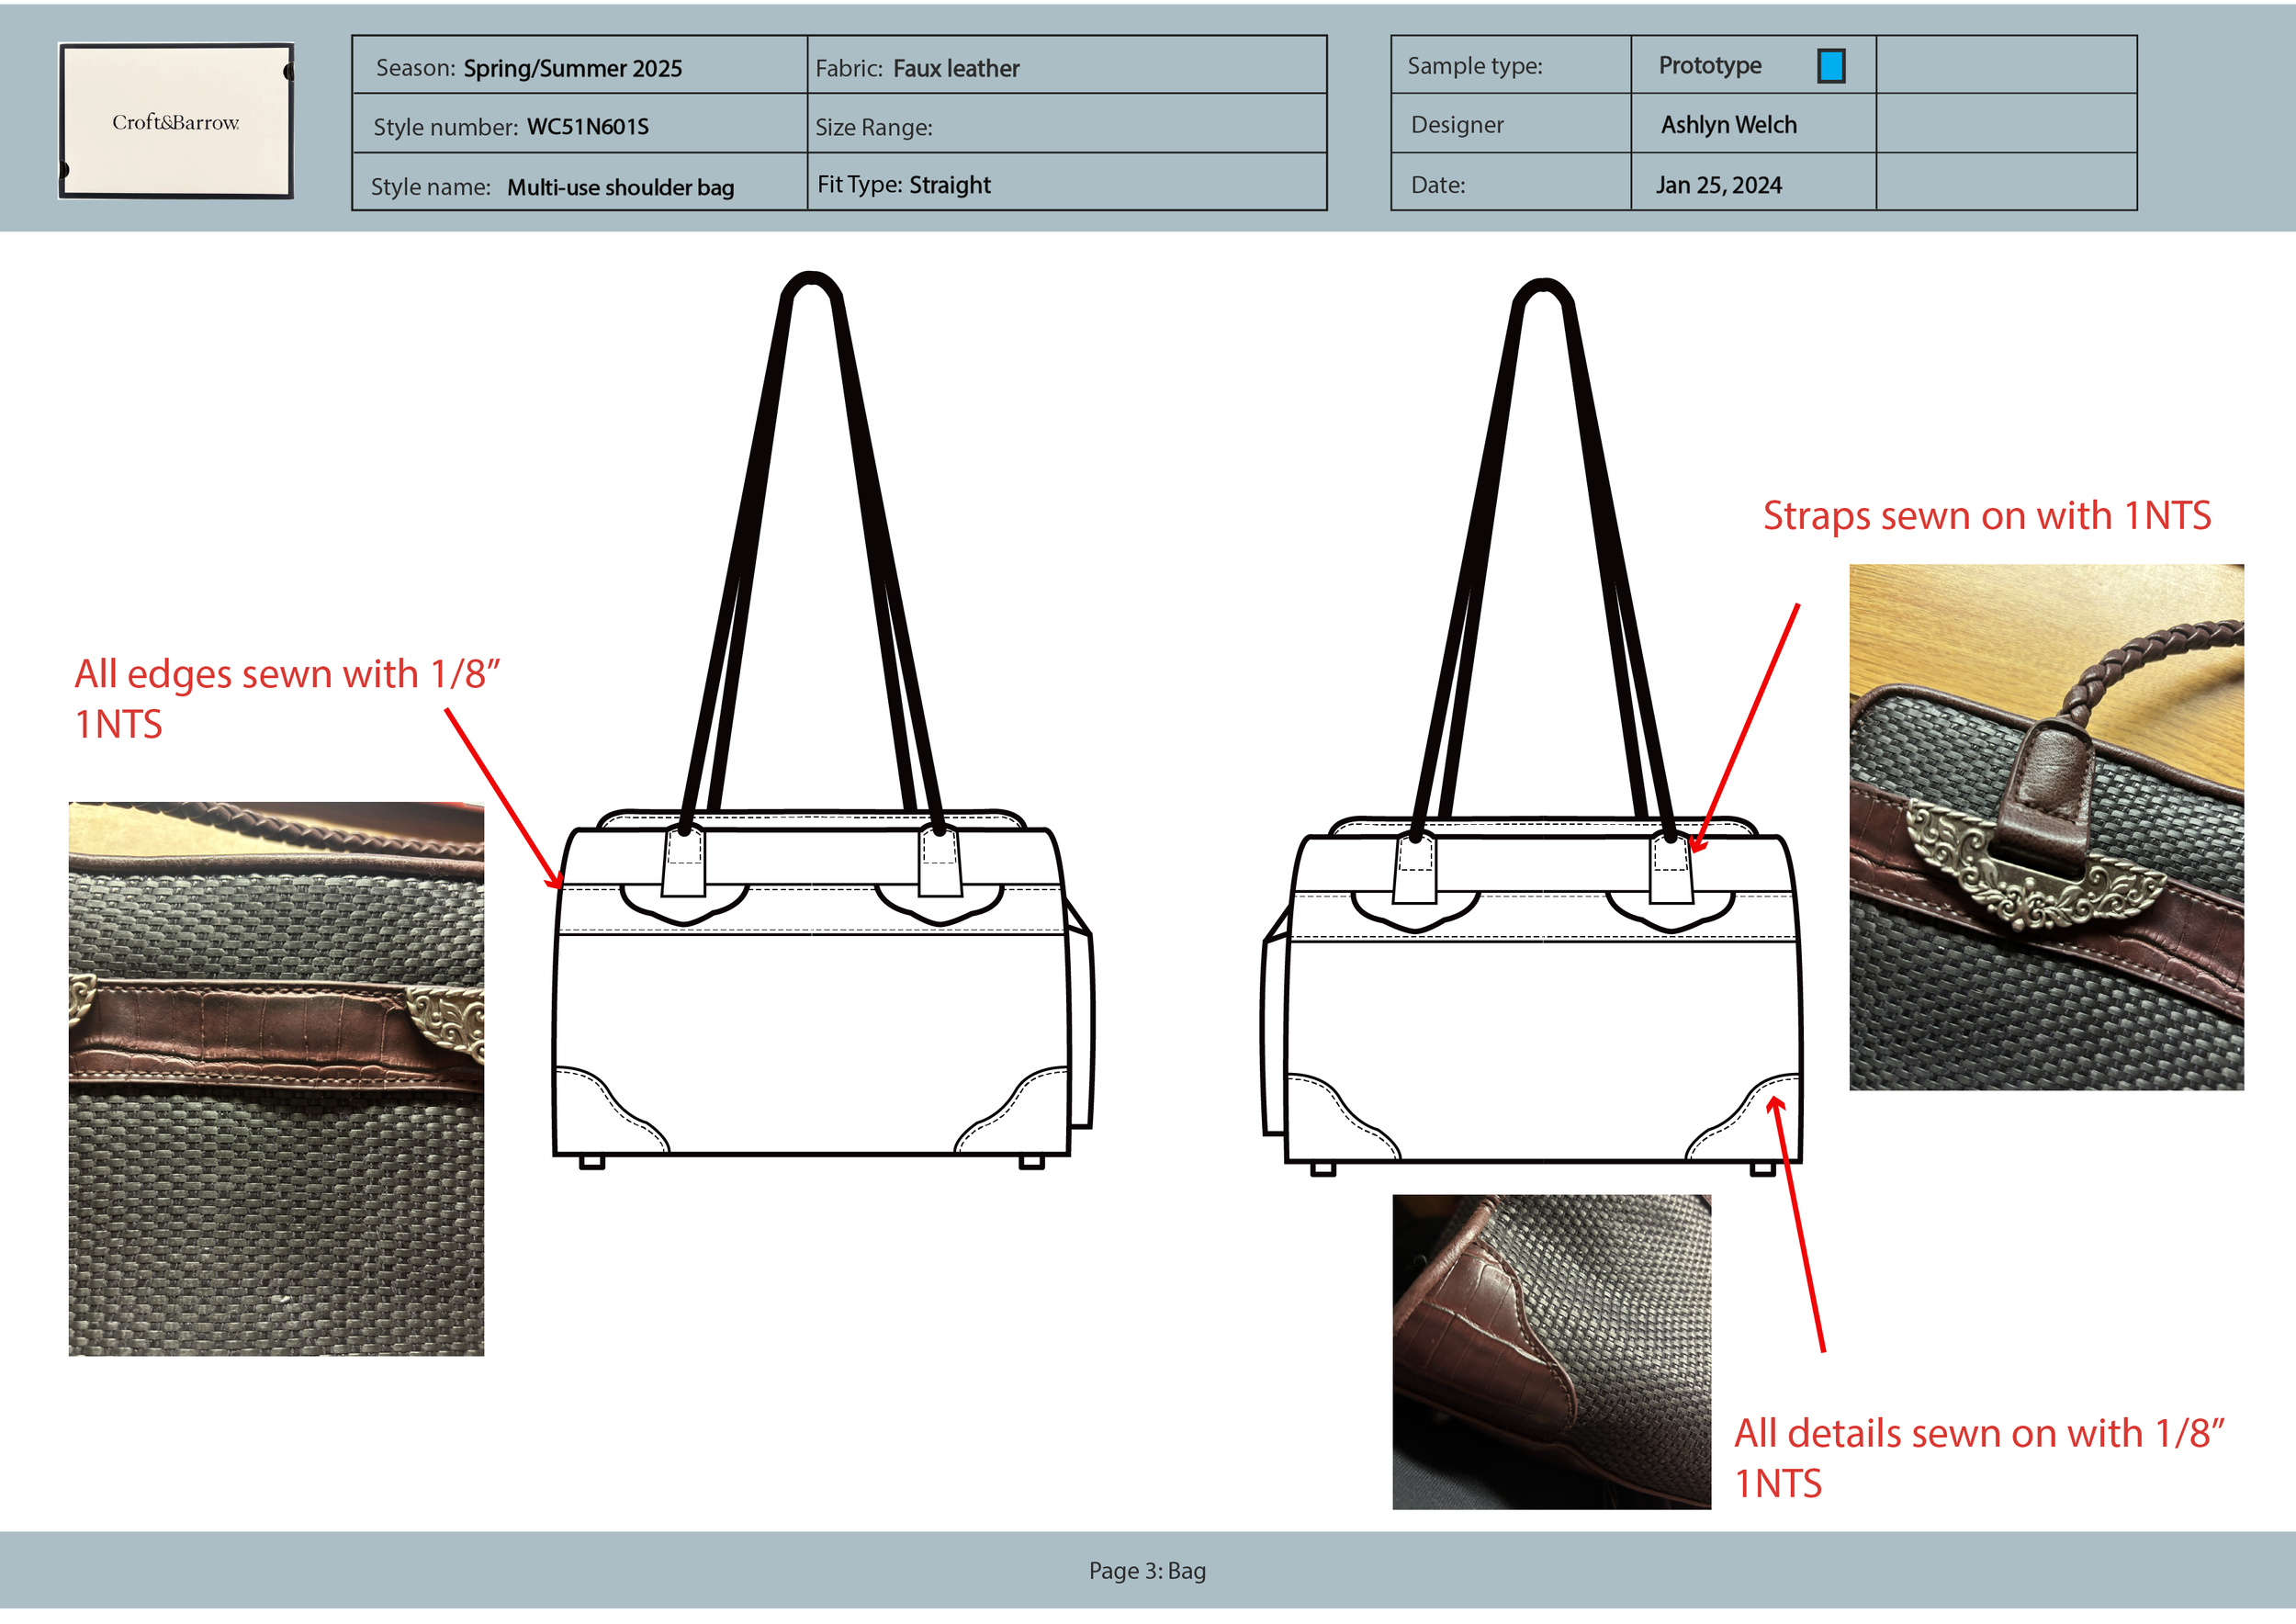
Task: Click the Style number WC51N601S field
Action: point(587,127)
